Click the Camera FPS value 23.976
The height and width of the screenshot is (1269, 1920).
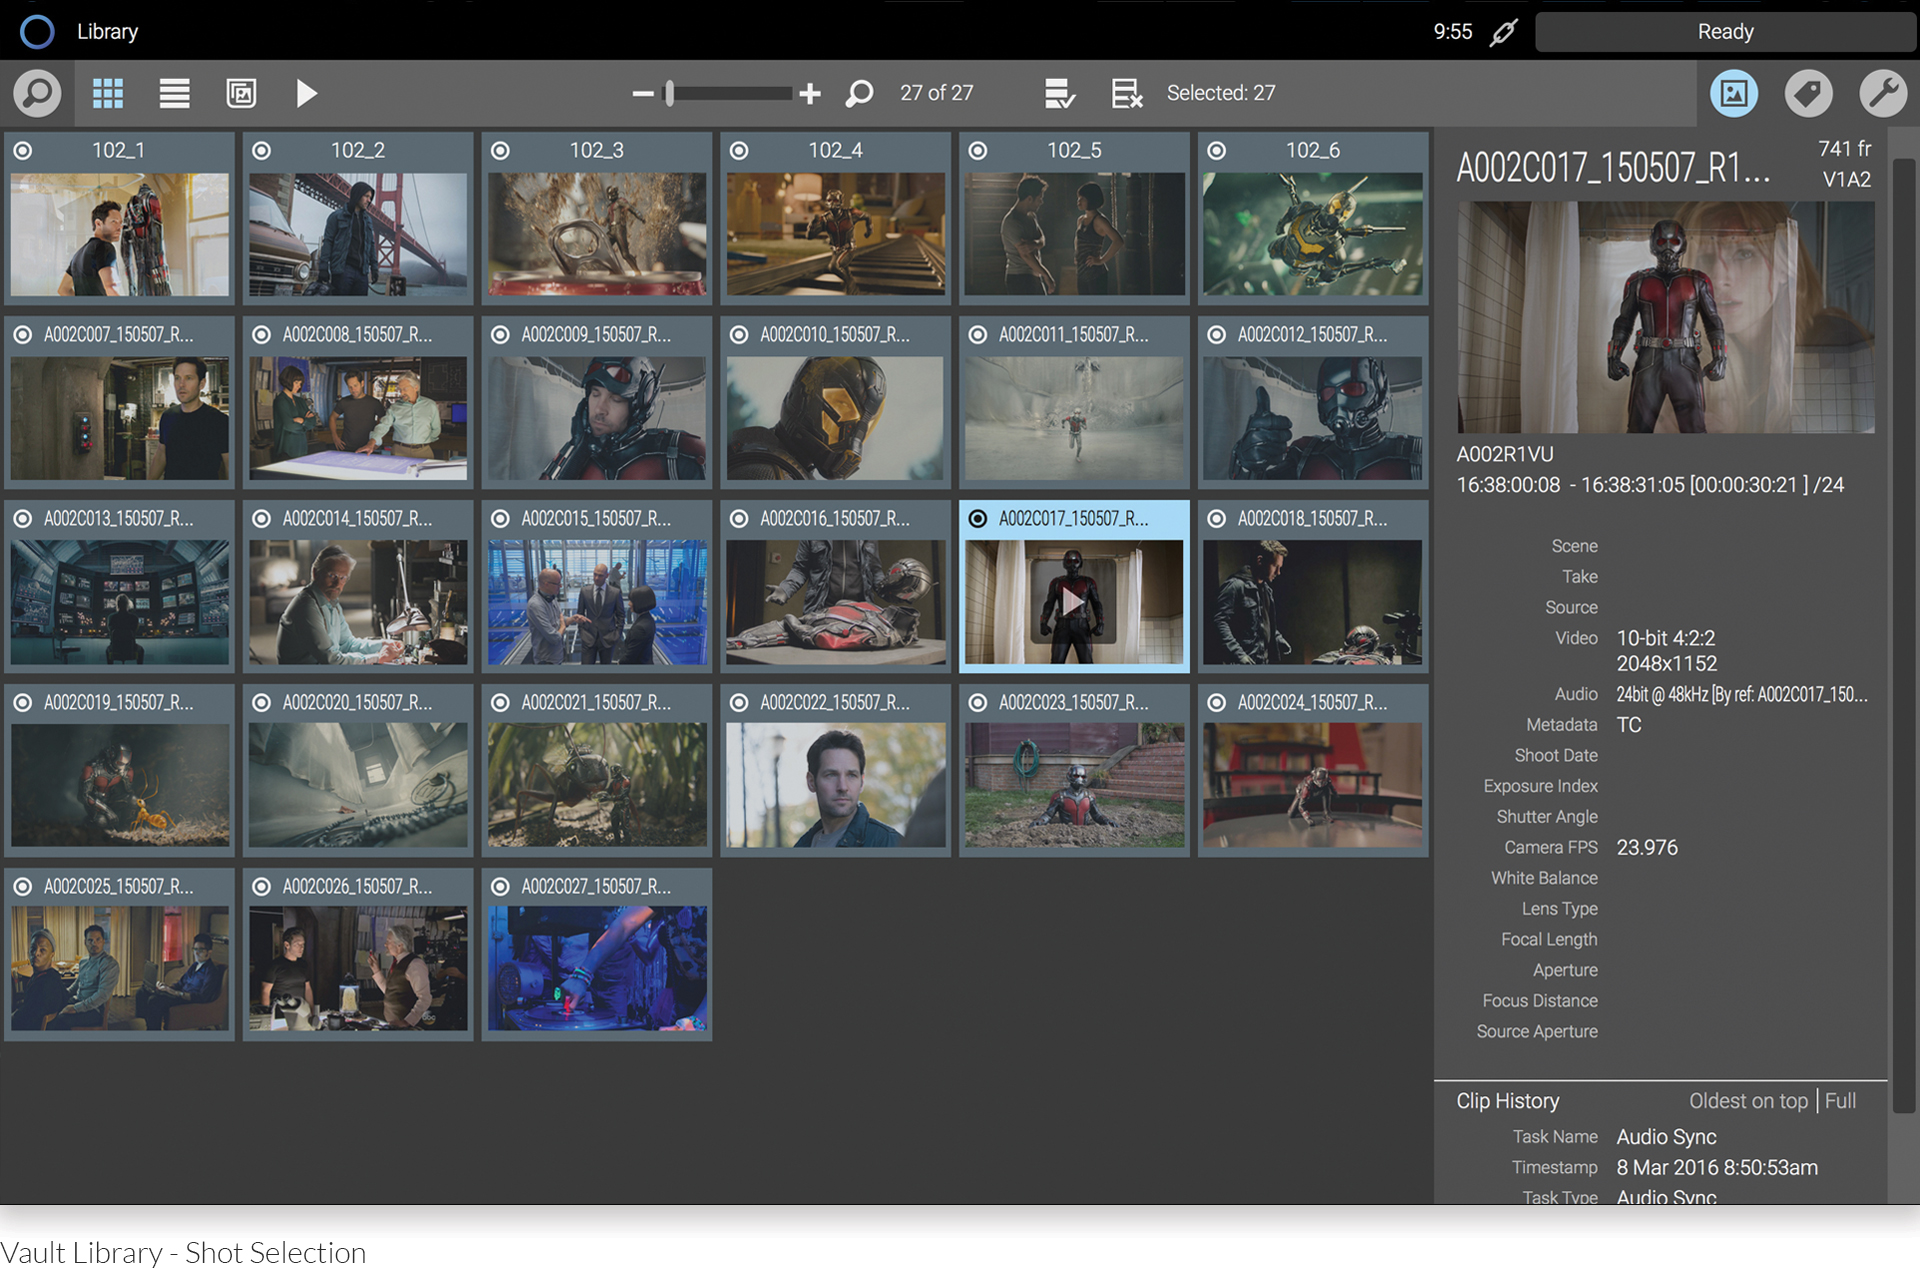coord(1647,848)
